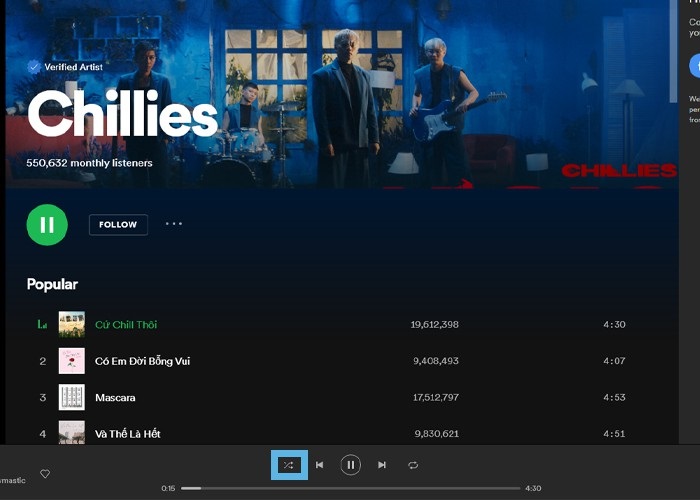The height and width of the screenshot is (500, 700).
Task: Select the track Và Thế Là Hết
Action: [128, 434]
